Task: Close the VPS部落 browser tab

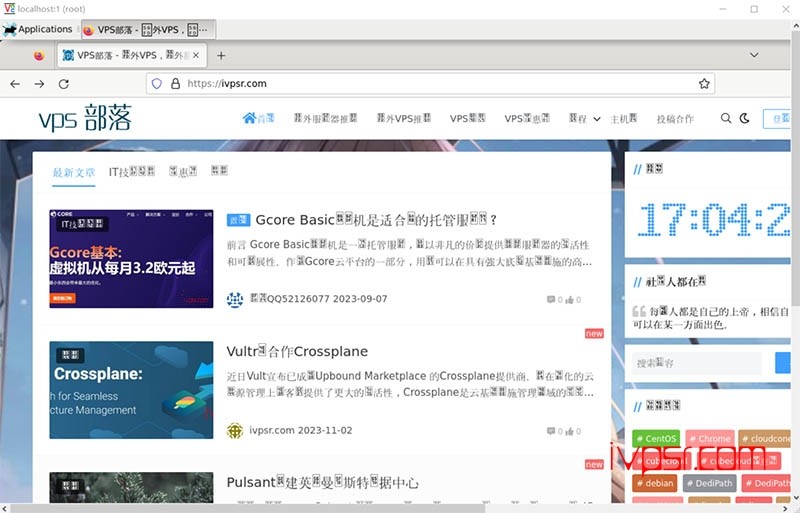Action: coord(196,55)
